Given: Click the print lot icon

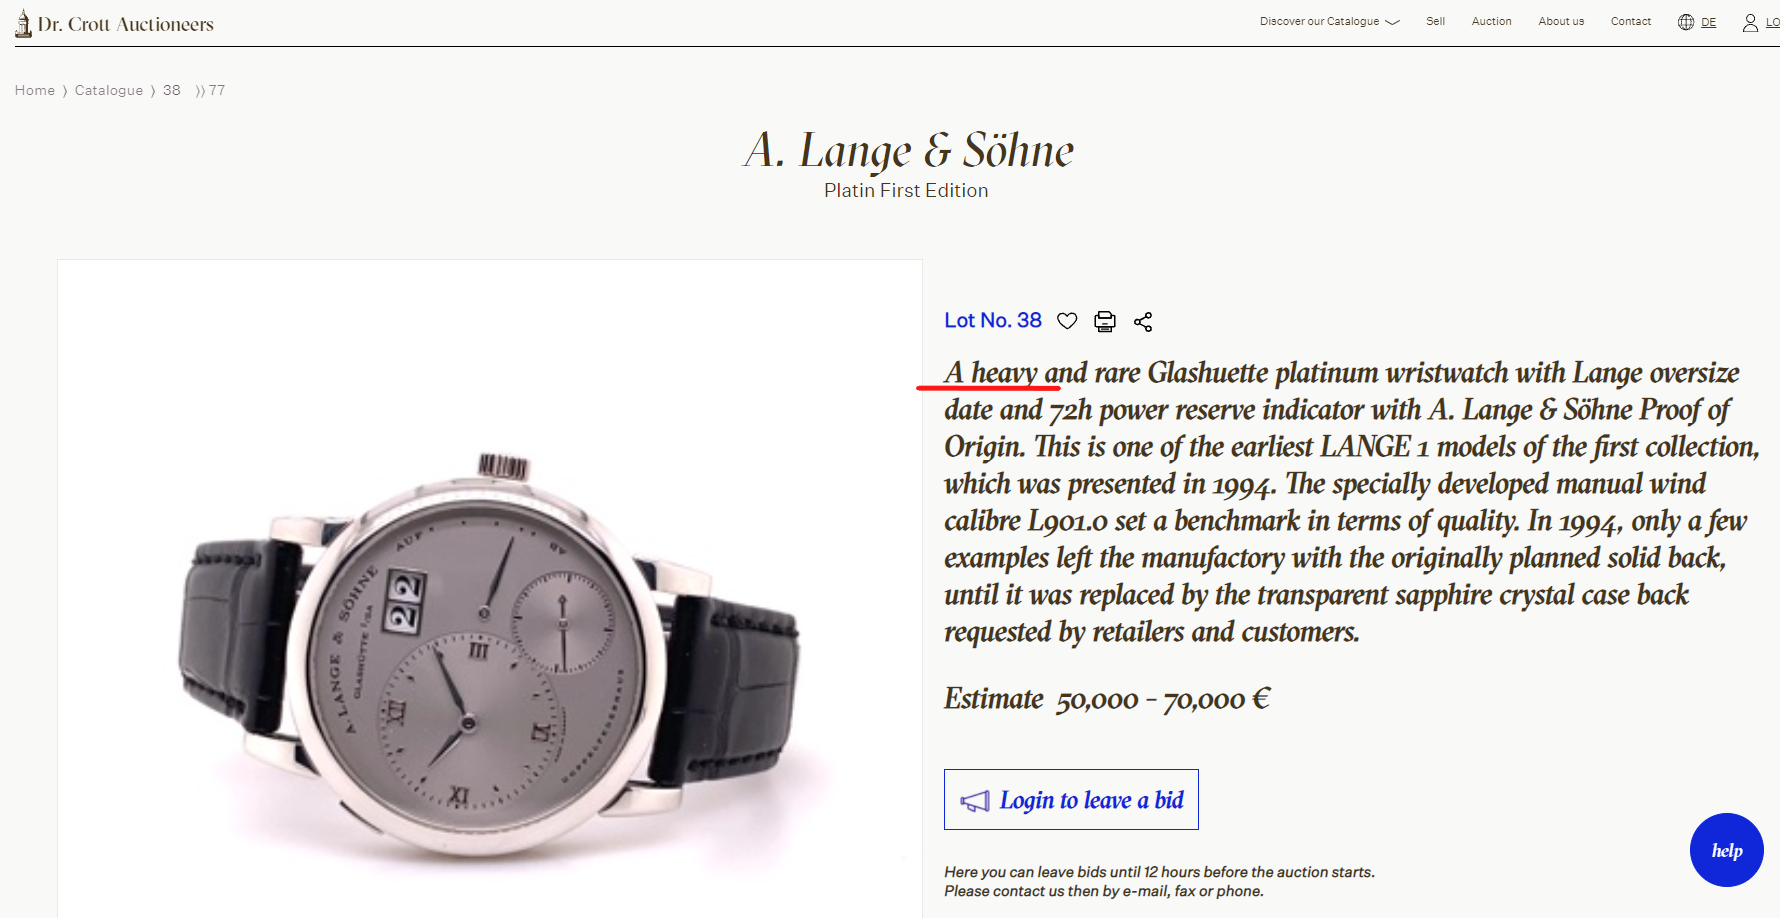Looking at the screenshot, I should point(1105,321).
